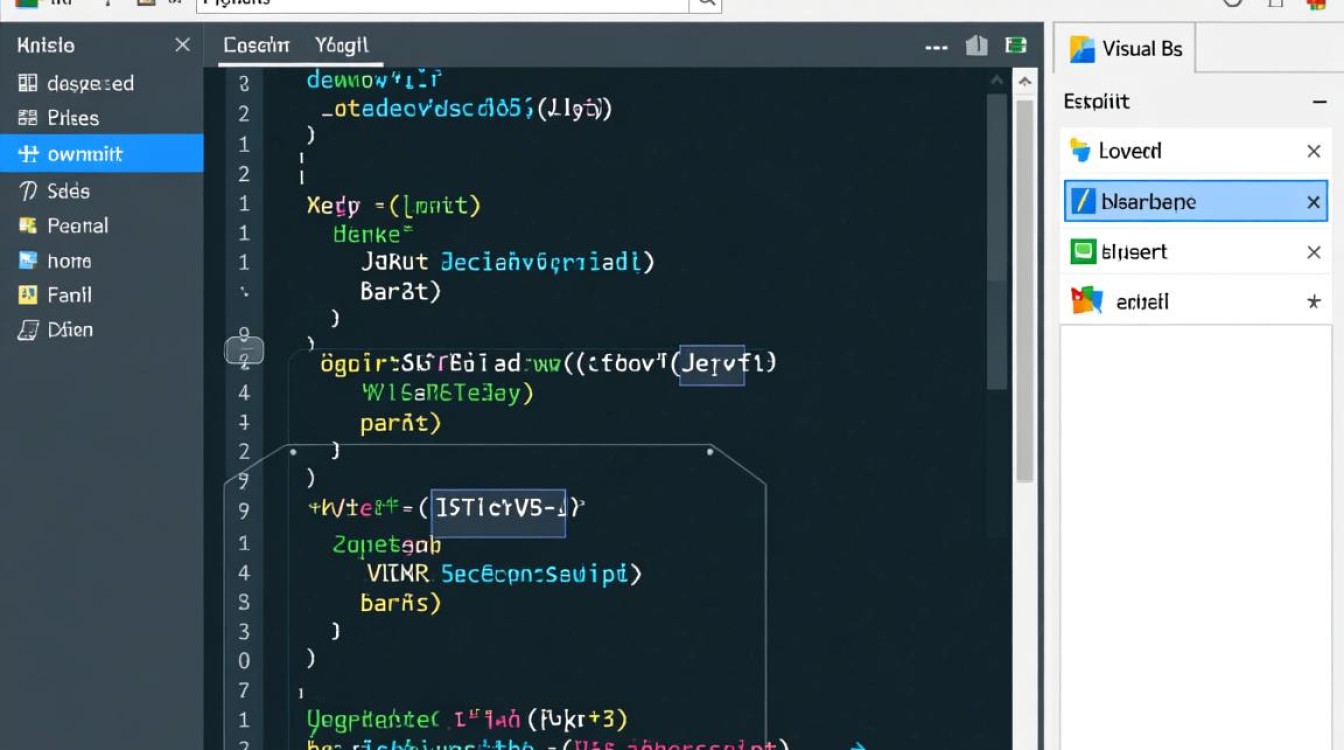Click the Loverd folder icon in Eskoliit list
This screenshot has width=1344, height=750.
(1083, 150)
